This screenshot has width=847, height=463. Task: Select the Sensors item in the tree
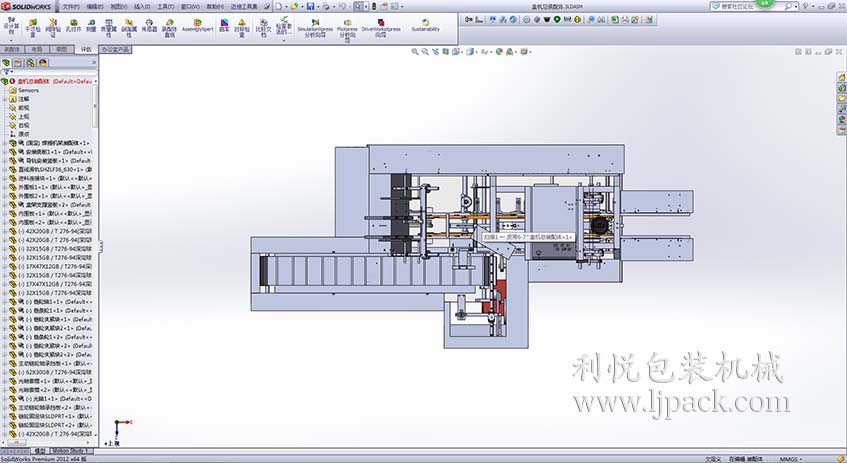pos(28,90)
